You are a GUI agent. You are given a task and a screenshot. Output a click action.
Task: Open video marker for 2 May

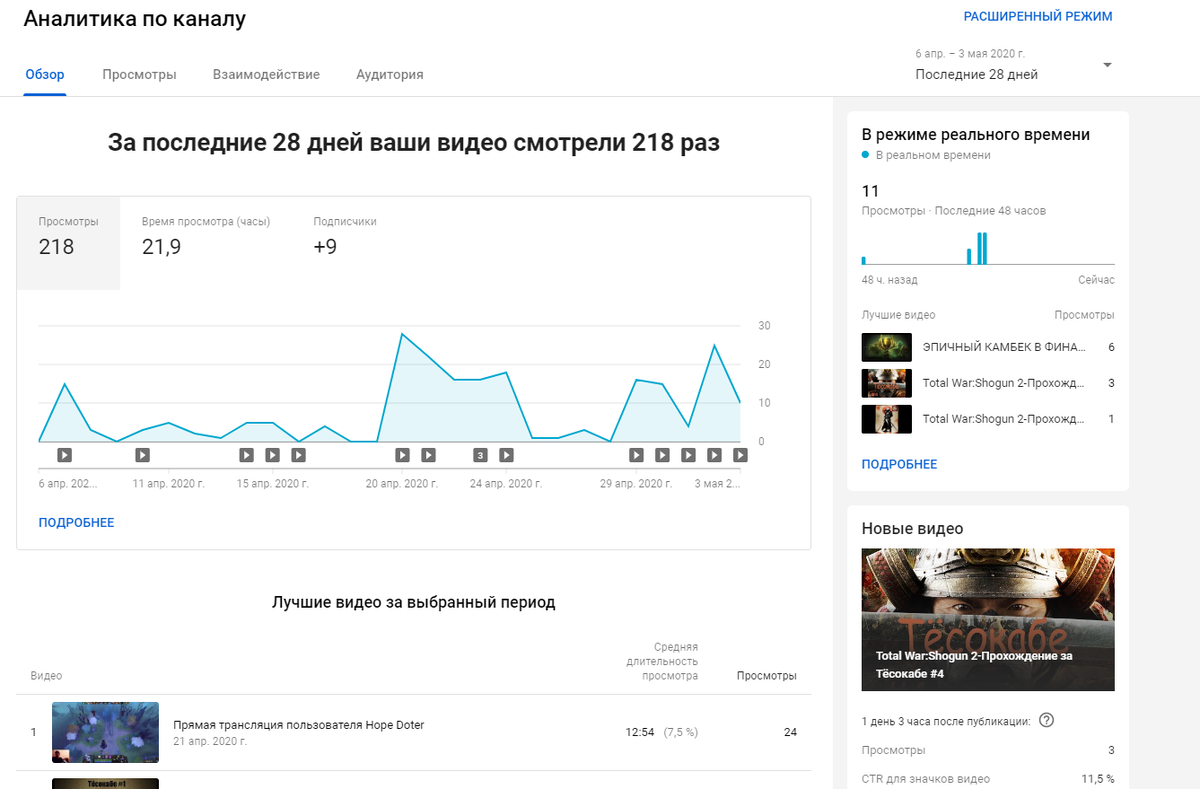point(715,455)
